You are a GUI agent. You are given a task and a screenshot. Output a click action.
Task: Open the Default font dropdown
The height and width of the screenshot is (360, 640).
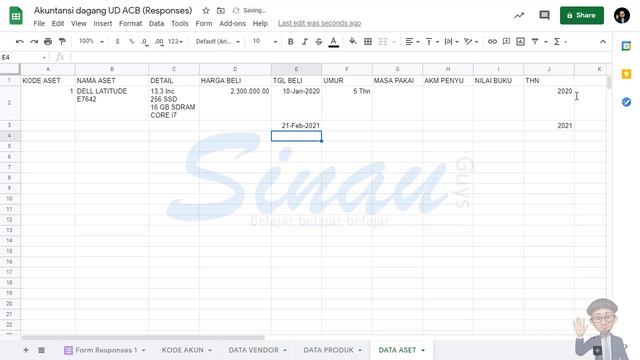point(218,42)
